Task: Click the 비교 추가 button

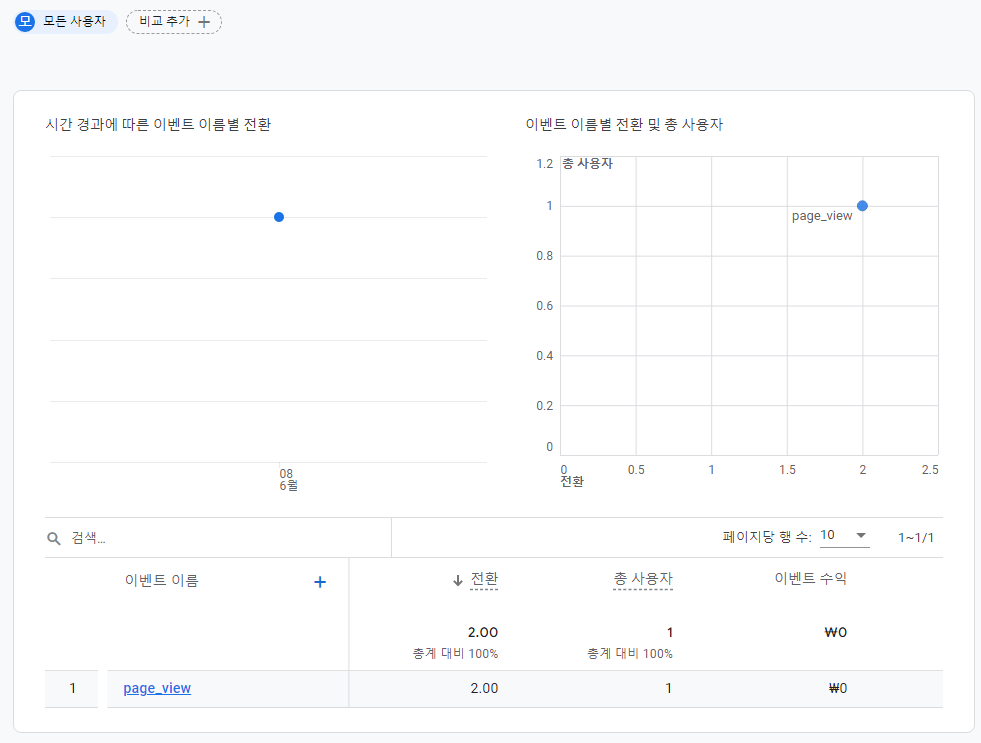Action: (174, 21)
